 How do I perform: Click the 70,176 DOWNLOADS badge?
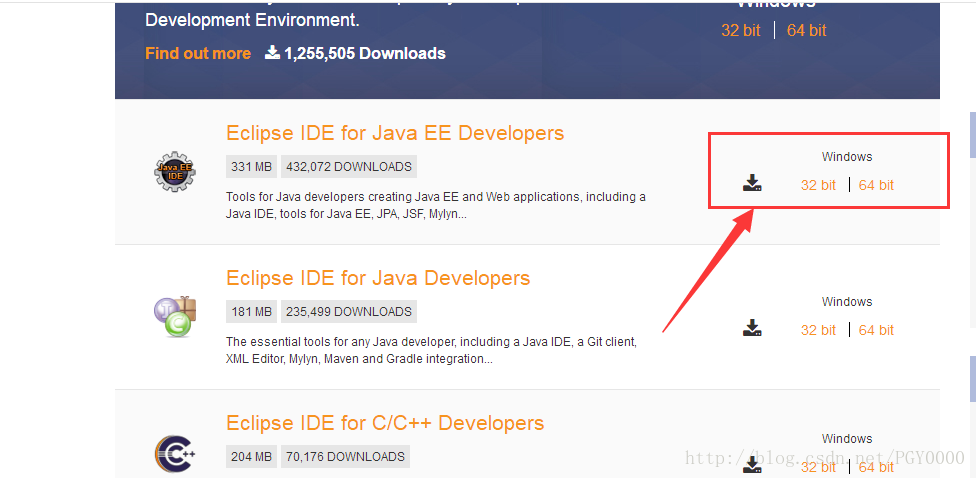(345, 456)
